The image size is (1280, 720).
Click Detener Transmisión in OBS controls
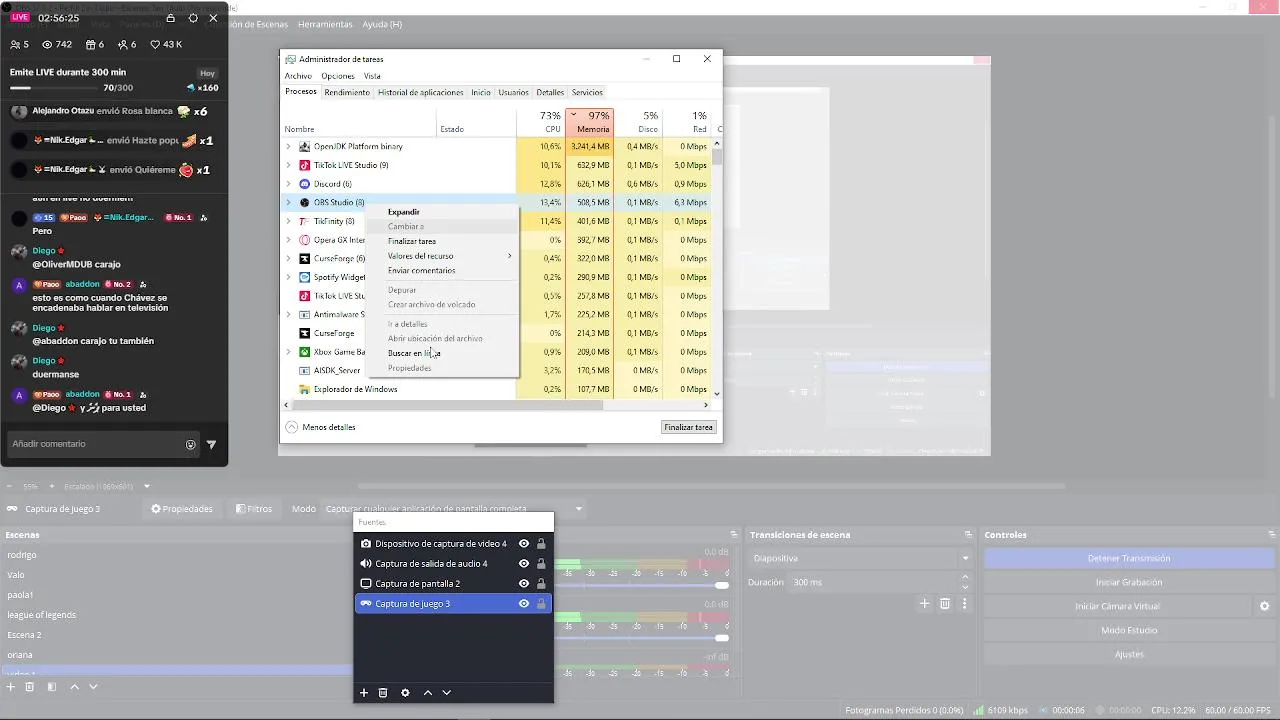[x=1129, y=558]
